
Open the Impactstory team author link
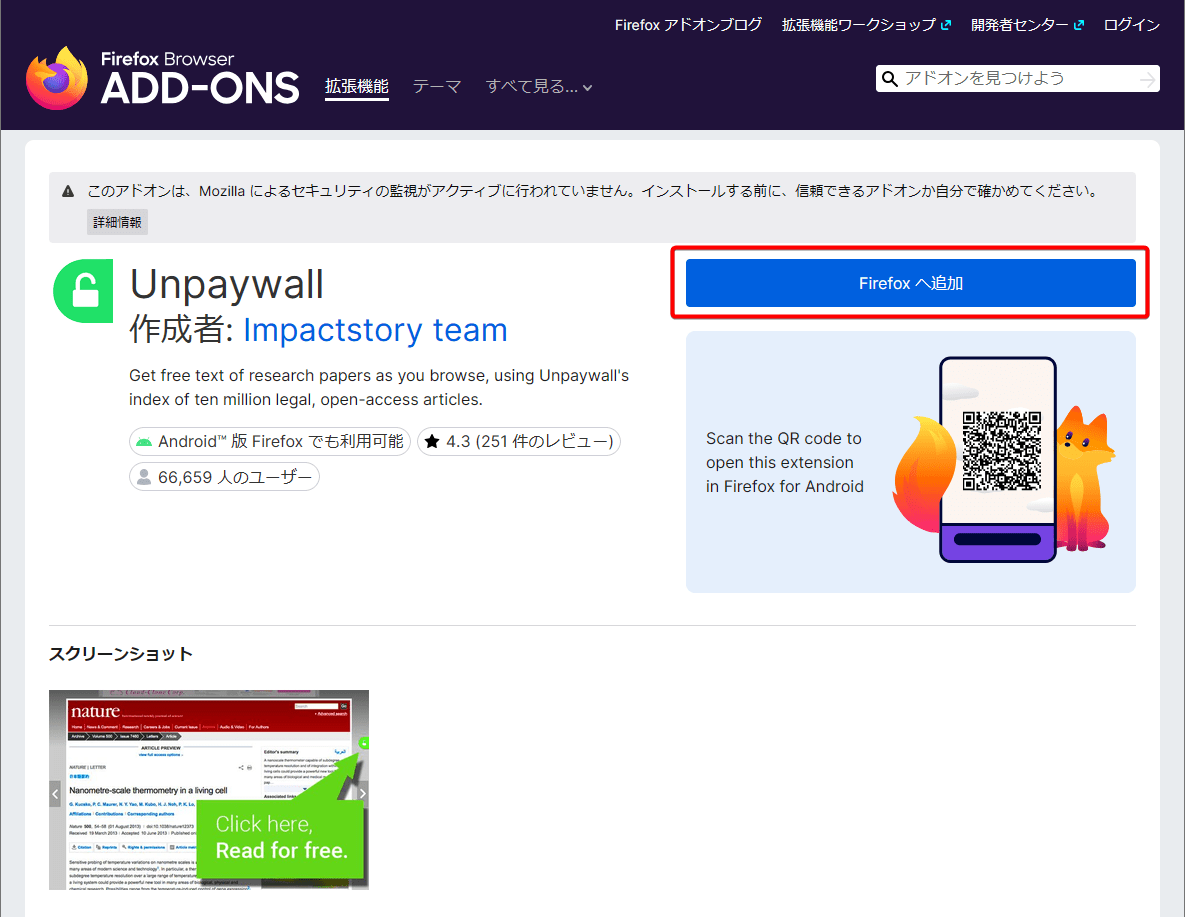(375, 330)
